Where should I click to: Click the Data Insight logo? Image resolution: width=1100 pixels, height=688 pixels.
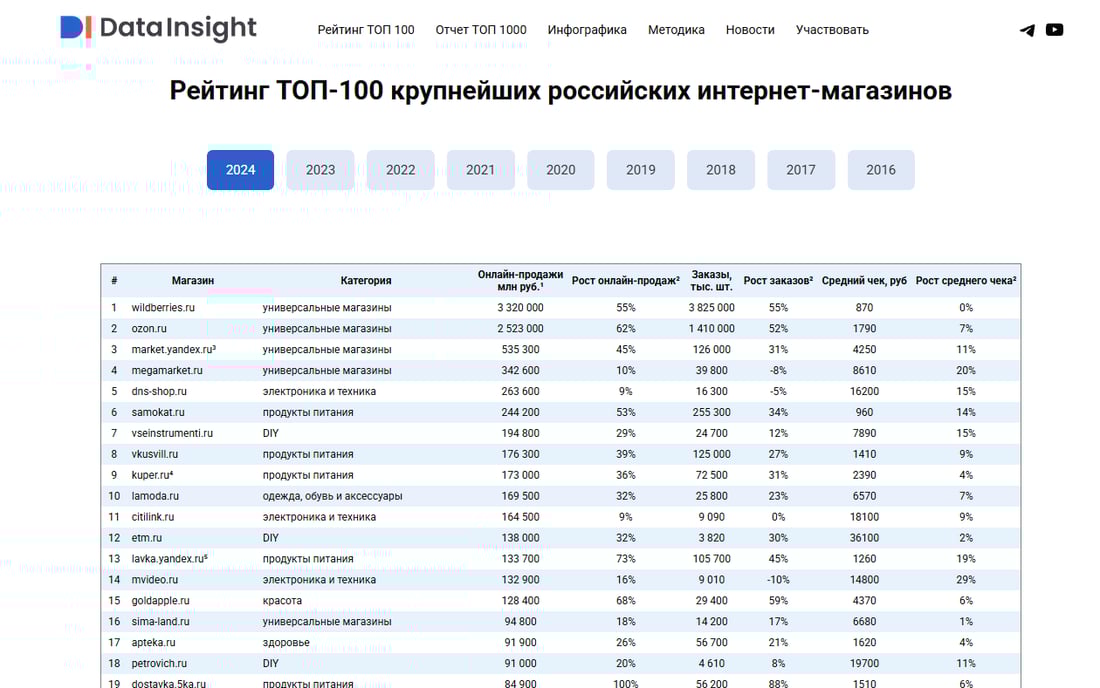click(x=158, y=29)
